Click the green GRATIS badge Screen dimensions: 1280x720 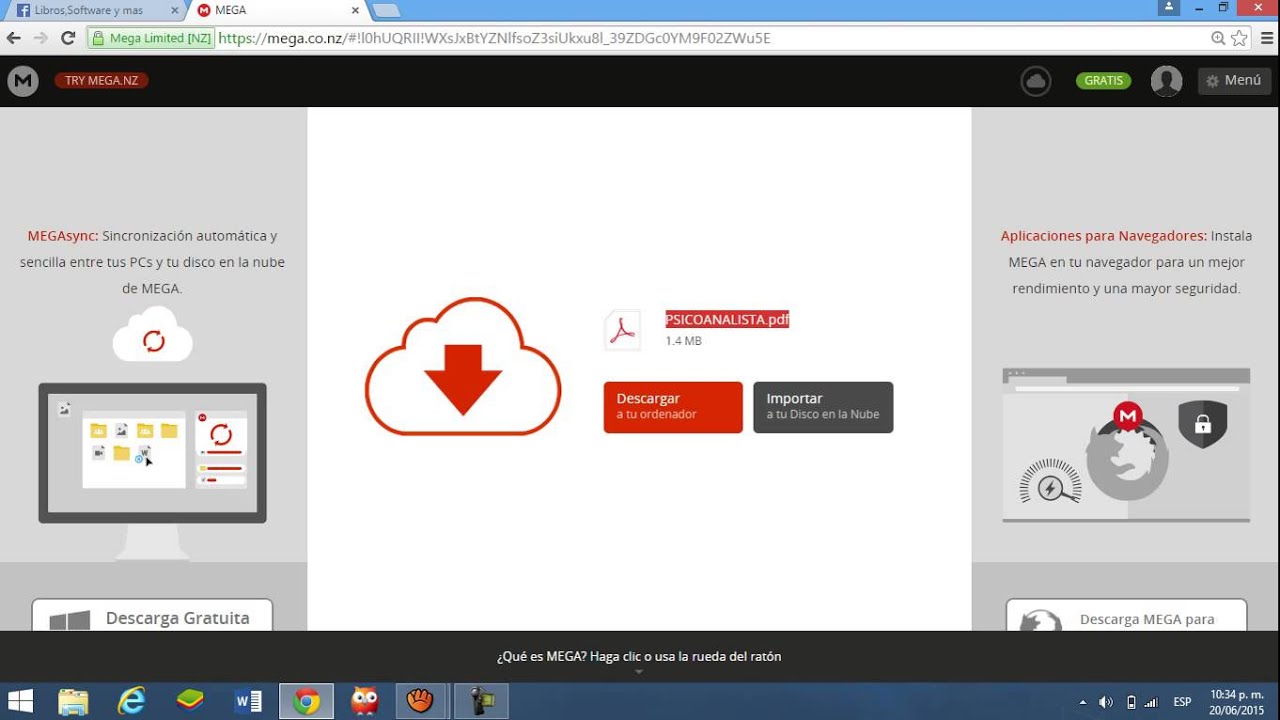[x=1104, y=81]
